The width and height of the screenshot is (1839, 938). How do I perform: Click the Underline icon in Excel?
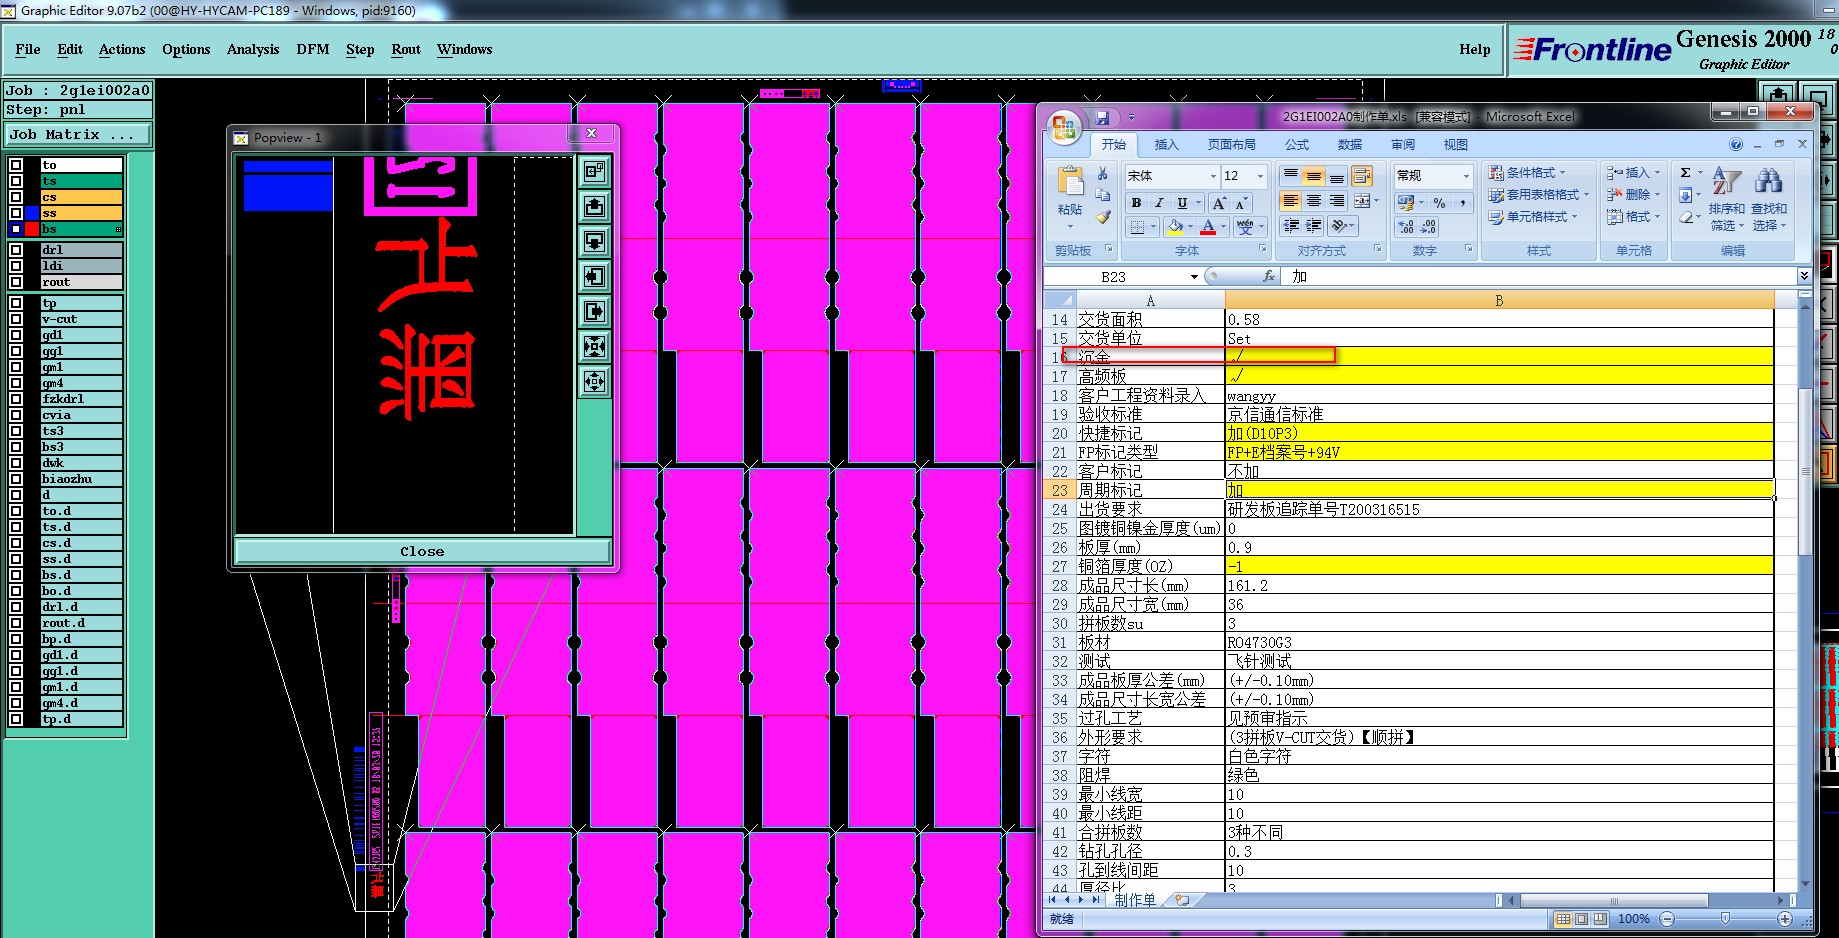[x=1182, y=203]
